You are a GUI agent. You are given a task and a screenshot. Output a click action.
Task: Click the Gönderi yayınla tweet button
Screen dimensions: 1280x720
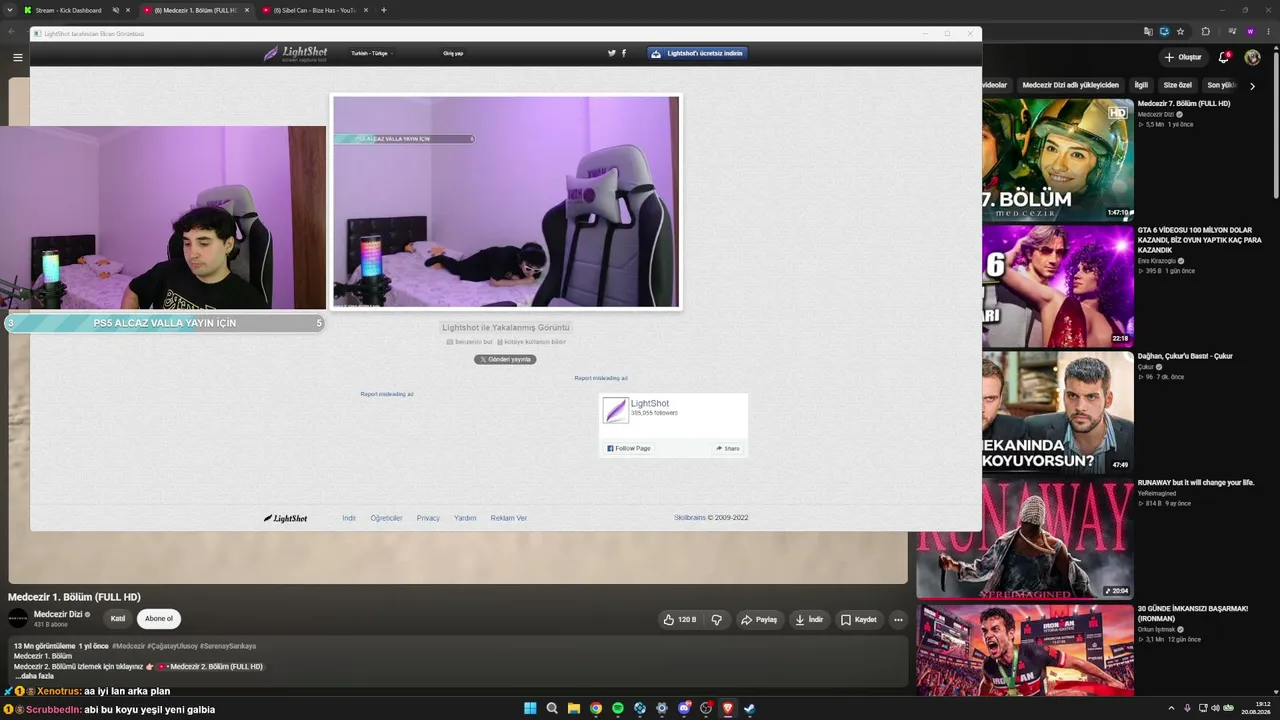pos(505,359)
